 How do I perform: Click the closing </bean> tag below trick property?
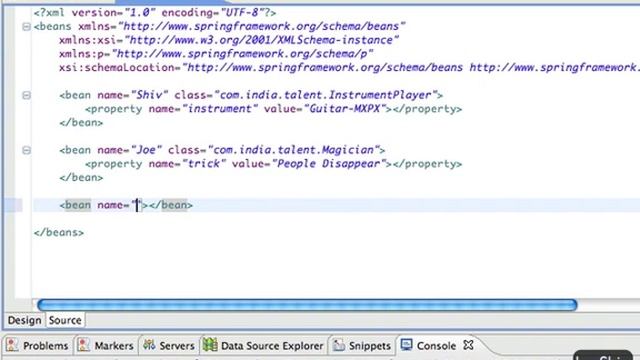(x=81, y=178)
